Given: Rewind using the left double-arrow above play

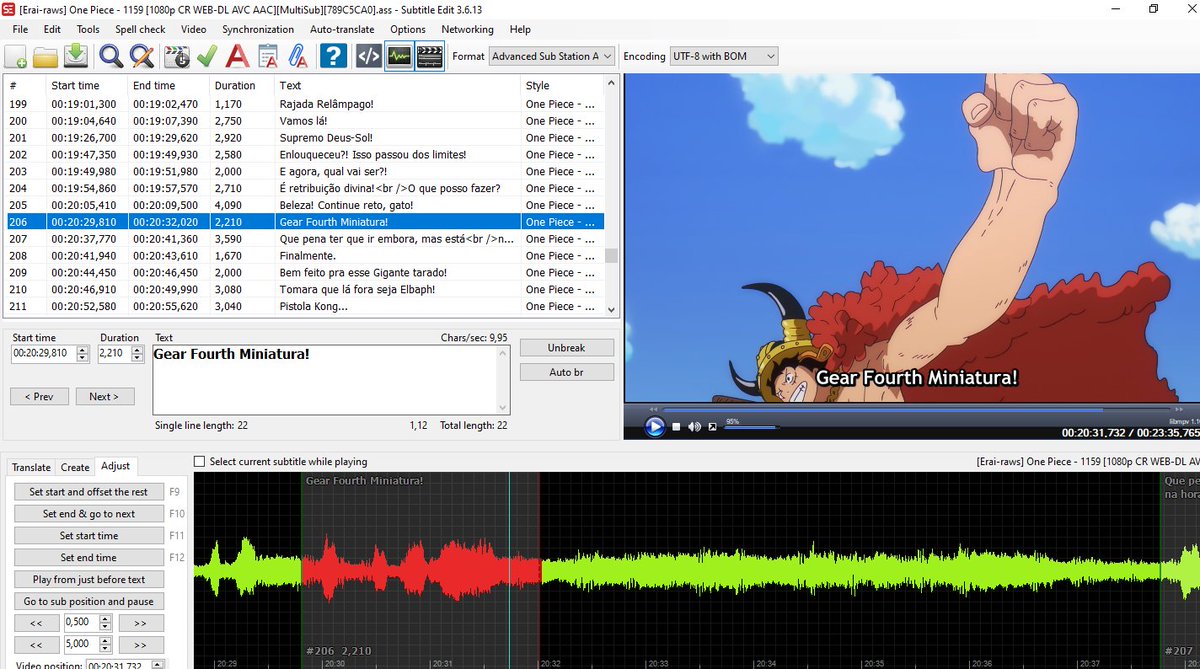Looking at the screenshot, I should [x=654, y=409].
